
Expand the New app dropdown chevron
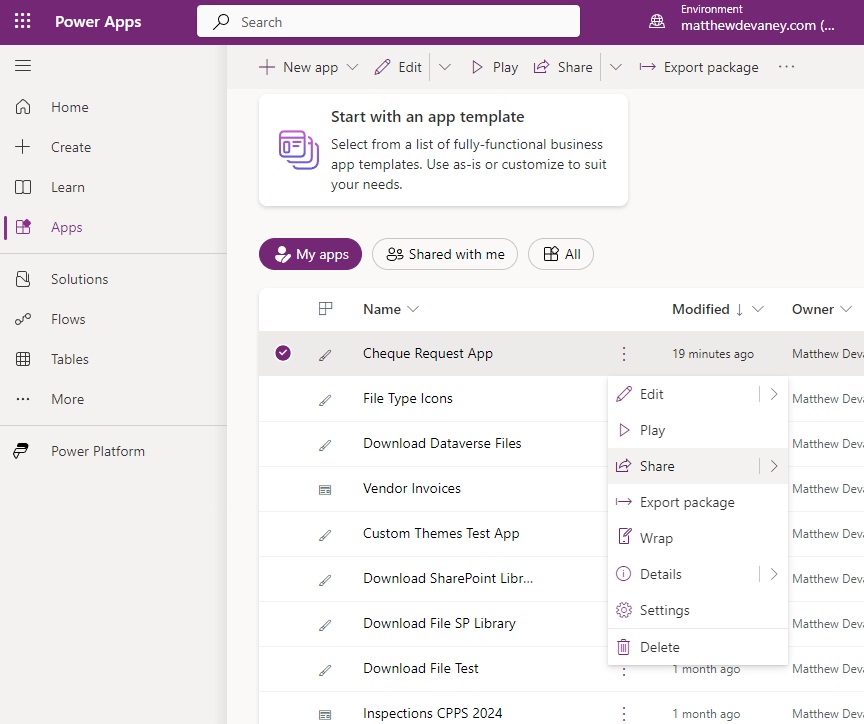pos(352,67)
